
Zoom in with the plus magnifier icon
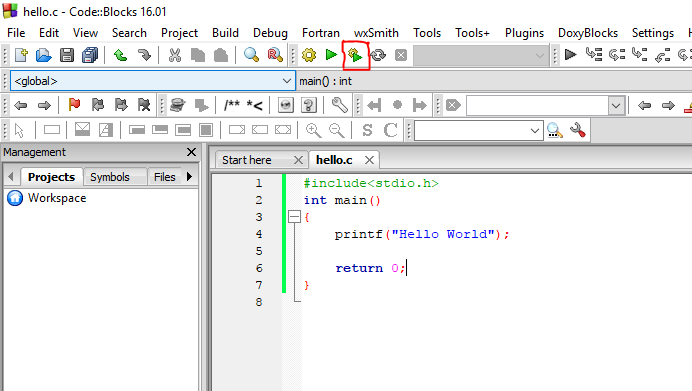click(313, 130)
